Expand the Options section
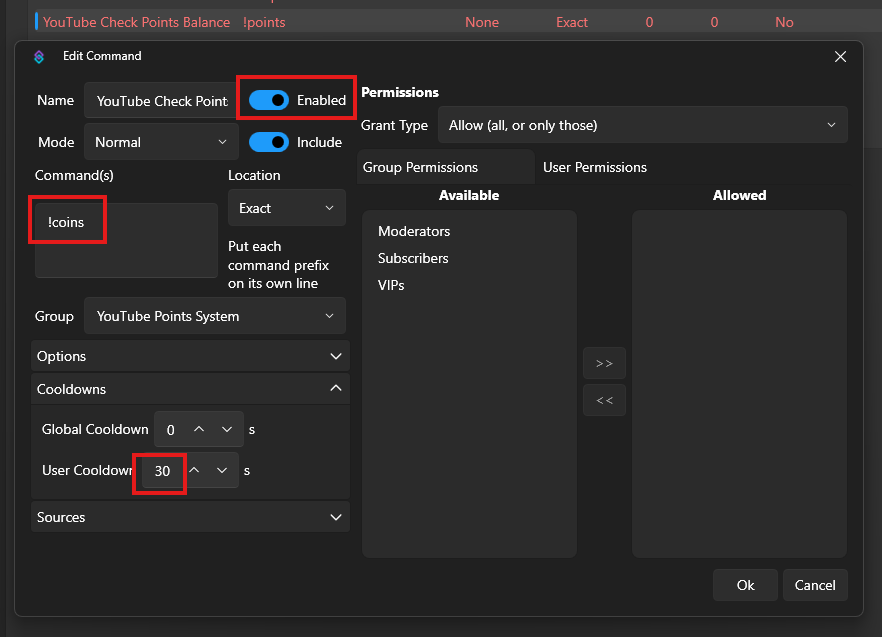Screen dimensions: 882x637 [x=190, y=356]
